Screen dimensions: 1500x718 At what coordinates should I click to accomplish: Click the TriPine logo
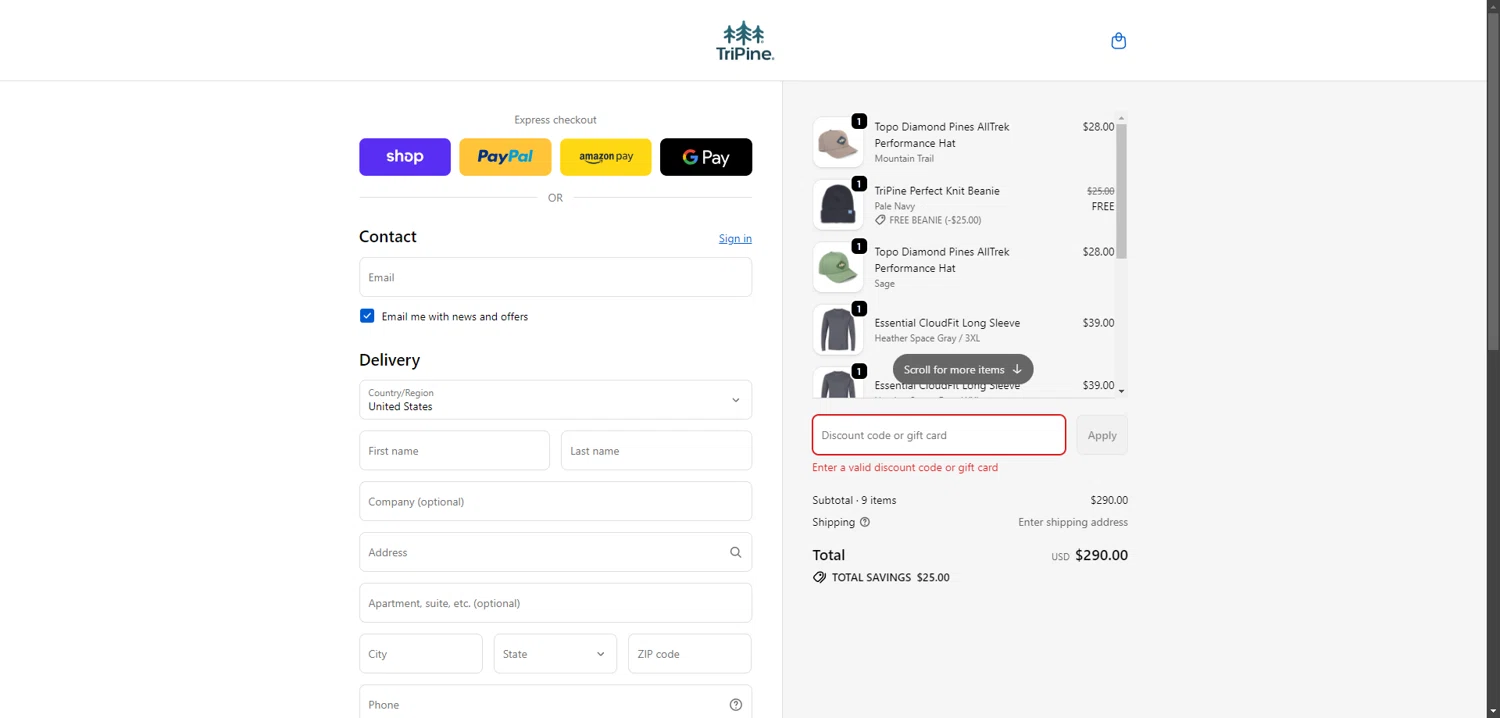[745, 41]
